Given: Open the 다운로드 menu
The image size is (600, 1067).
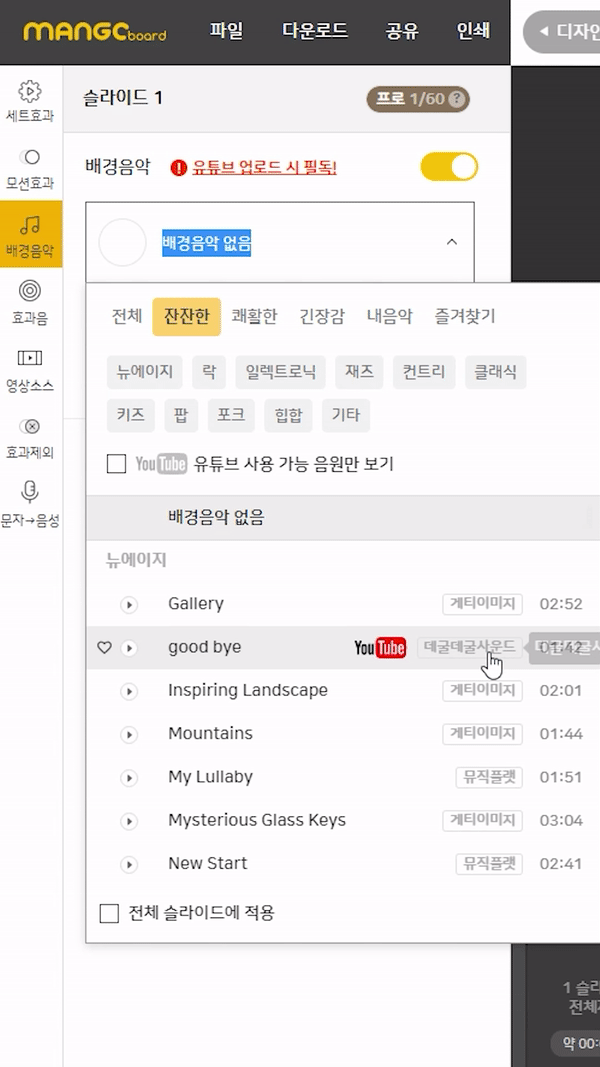Looking at the screenshot, I should click(314, 31).
